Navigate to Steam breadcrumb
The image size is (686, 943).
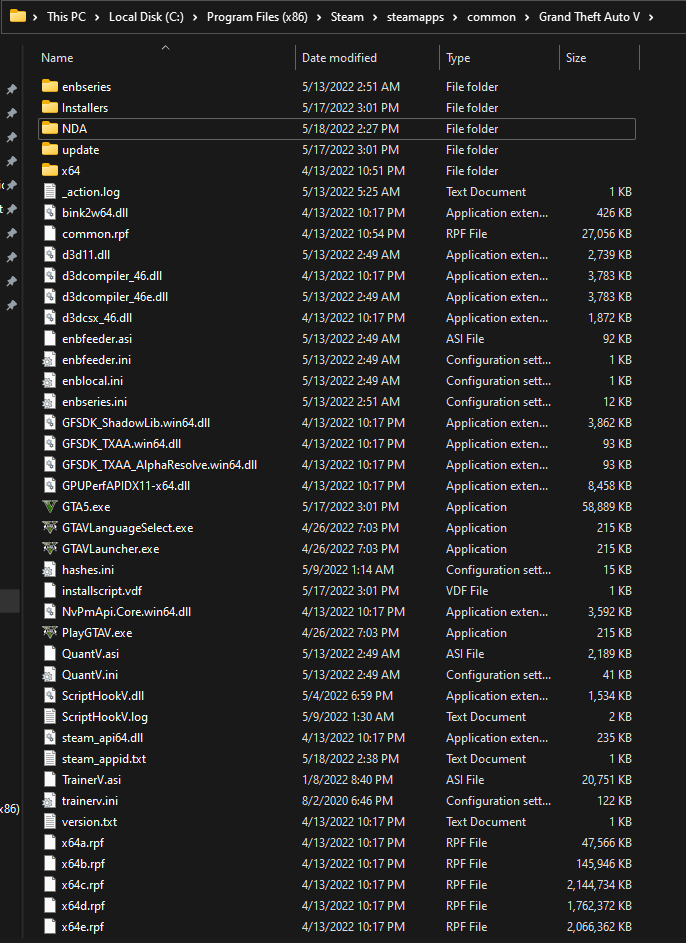click(347, 17)
